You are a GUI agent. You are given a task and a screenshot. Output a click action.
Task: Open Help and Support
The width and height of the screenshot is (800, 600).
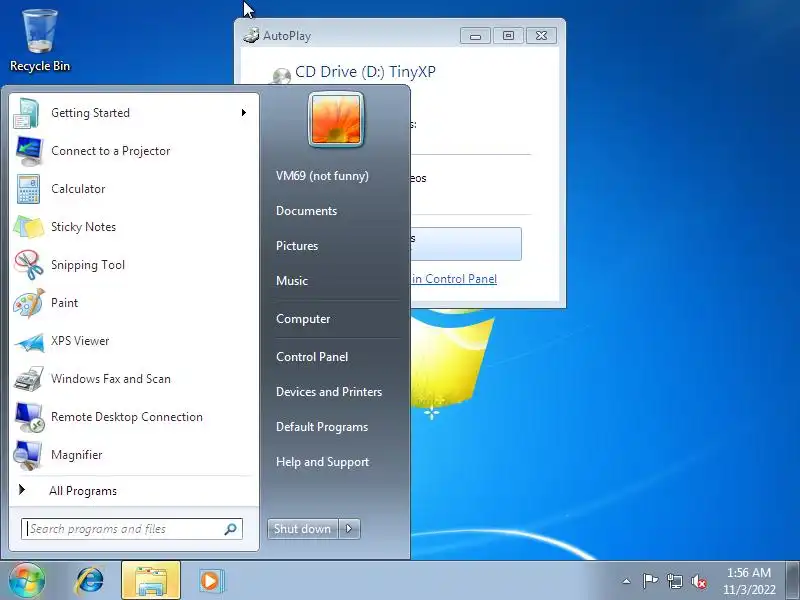(322, 462)
